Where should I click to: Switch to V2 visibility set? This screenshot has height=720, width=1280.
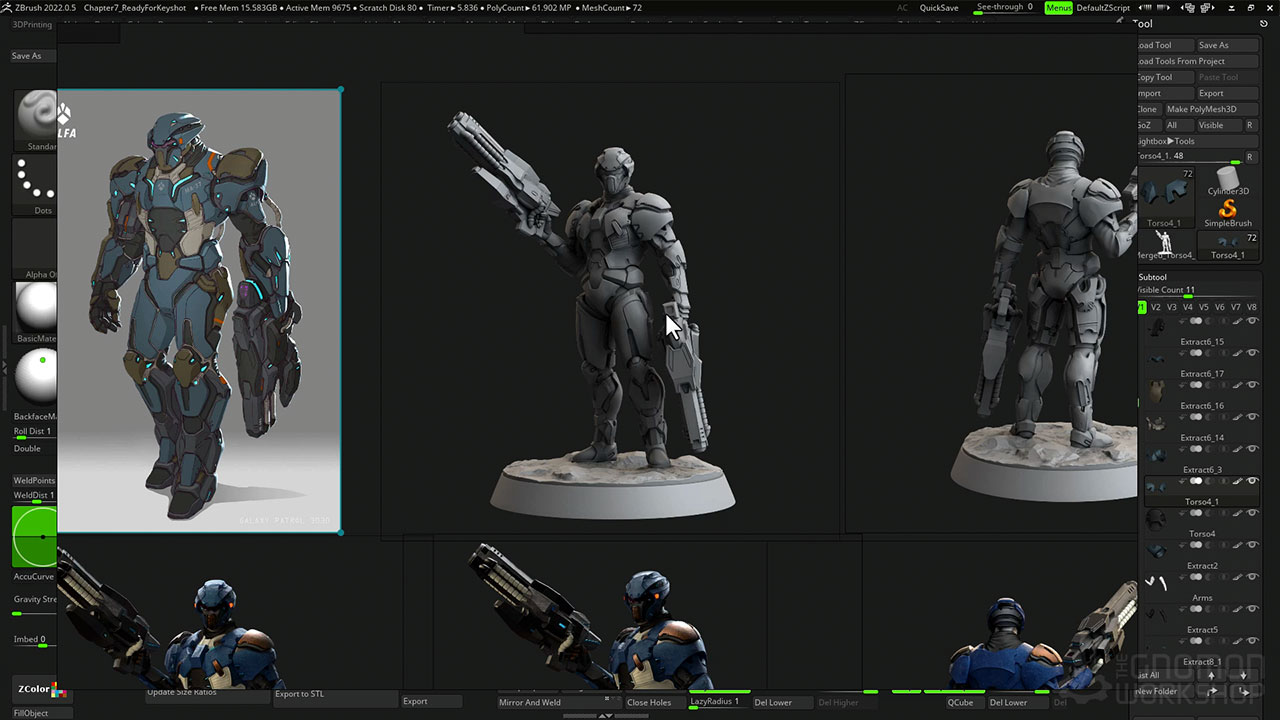tap(1156, 307)
